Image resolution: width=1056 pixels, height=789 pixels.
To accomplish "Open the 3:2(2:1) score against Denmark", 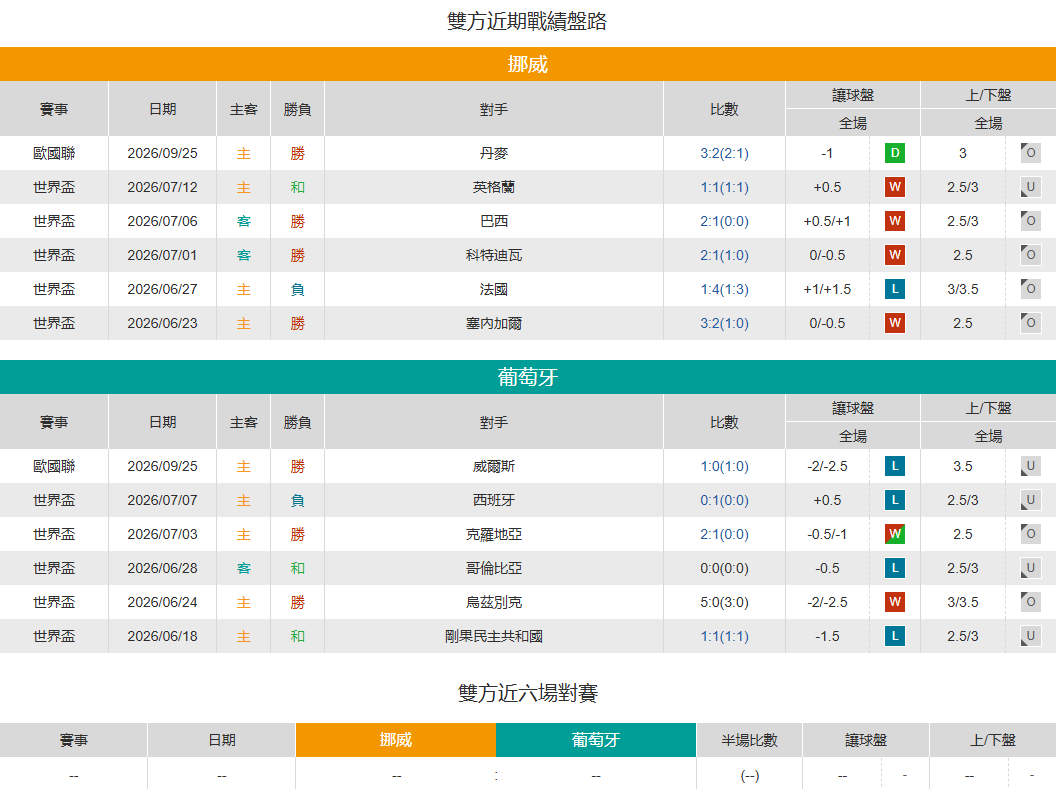I will pos(724,153).
